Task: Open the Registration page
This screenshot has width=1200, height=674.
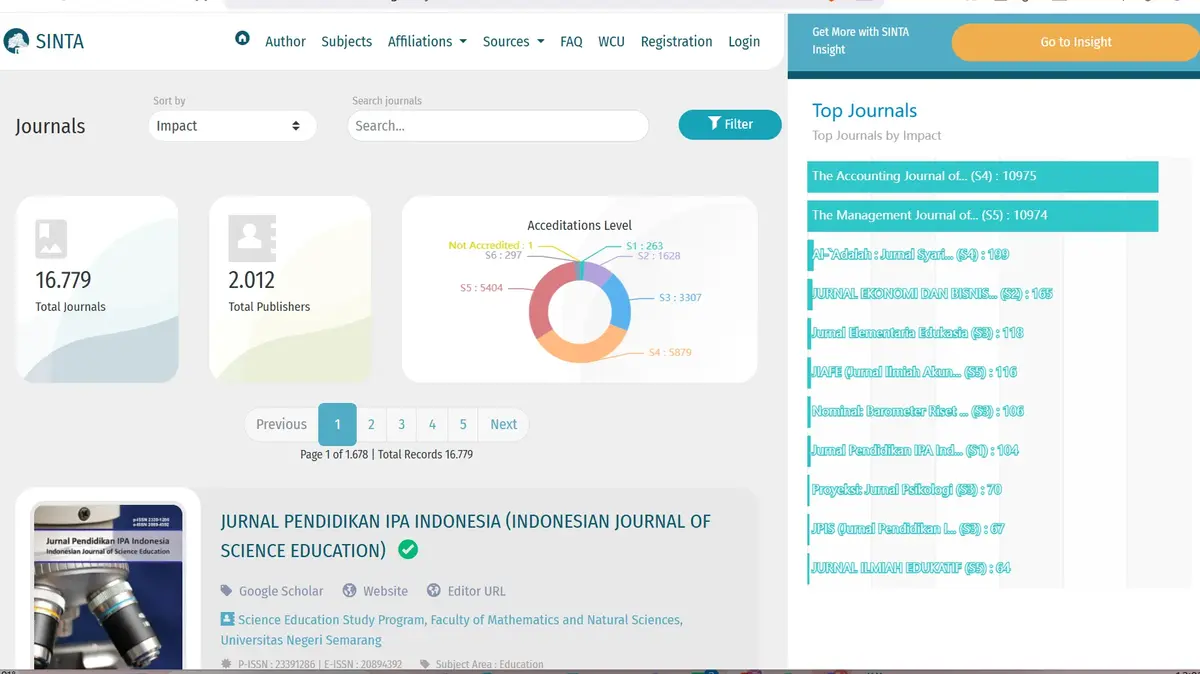Action: [x=676, y=41]
